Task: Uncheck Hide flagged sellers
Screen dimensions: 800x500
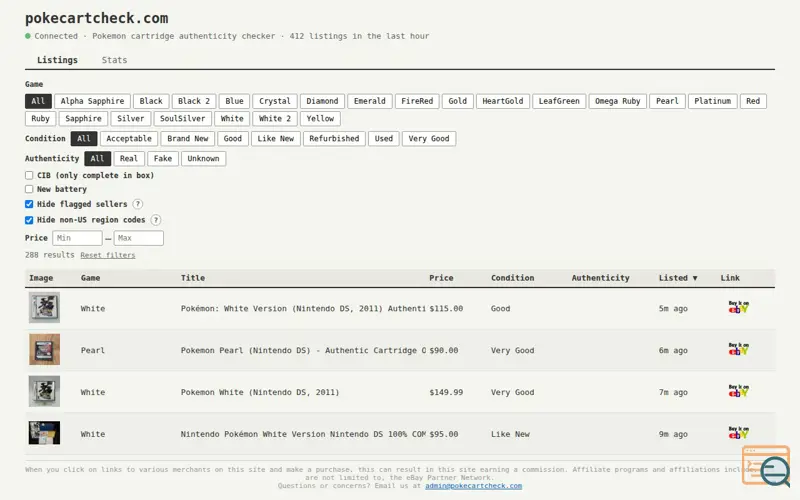Action: [x=29, y=204]
